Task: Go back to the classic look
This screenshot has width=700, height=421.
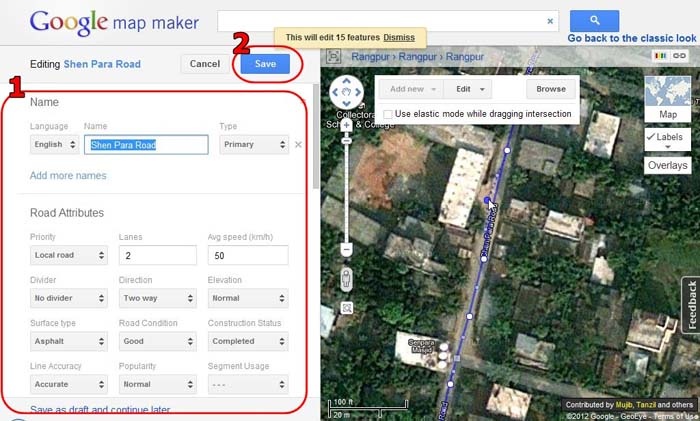Action: pyautogui.click(x=632, y=38)
